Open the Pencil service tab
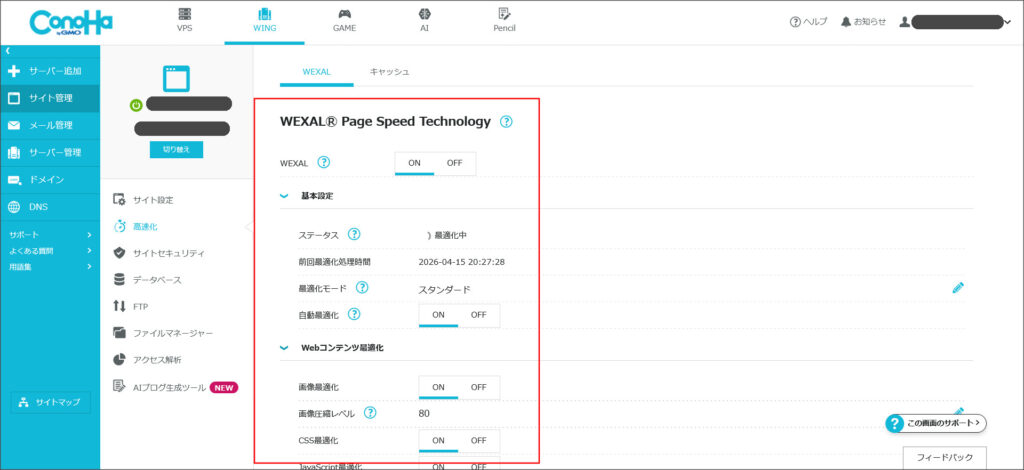 point(504,20)
